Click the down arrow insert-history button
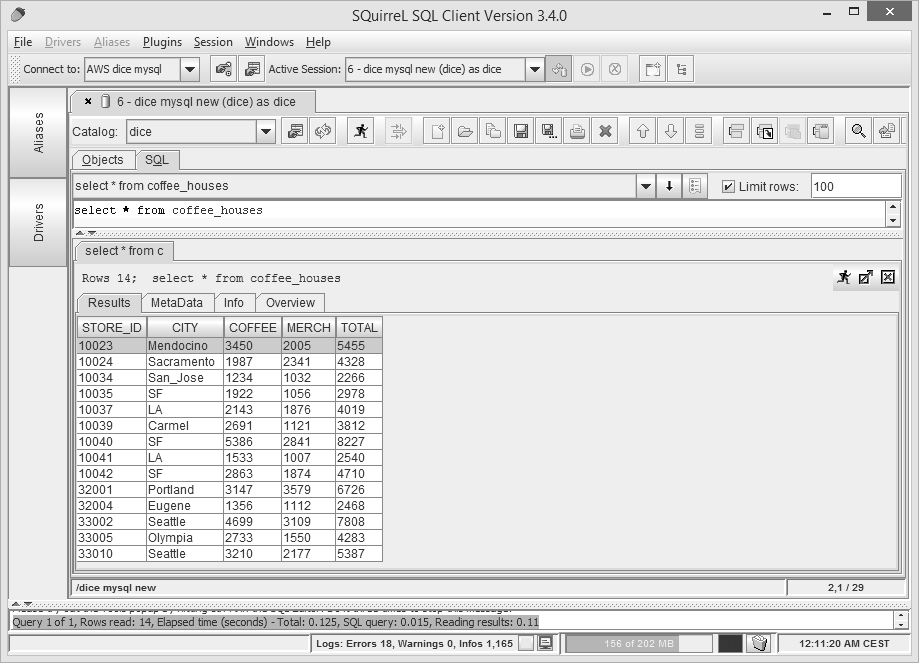 point(669,186)
